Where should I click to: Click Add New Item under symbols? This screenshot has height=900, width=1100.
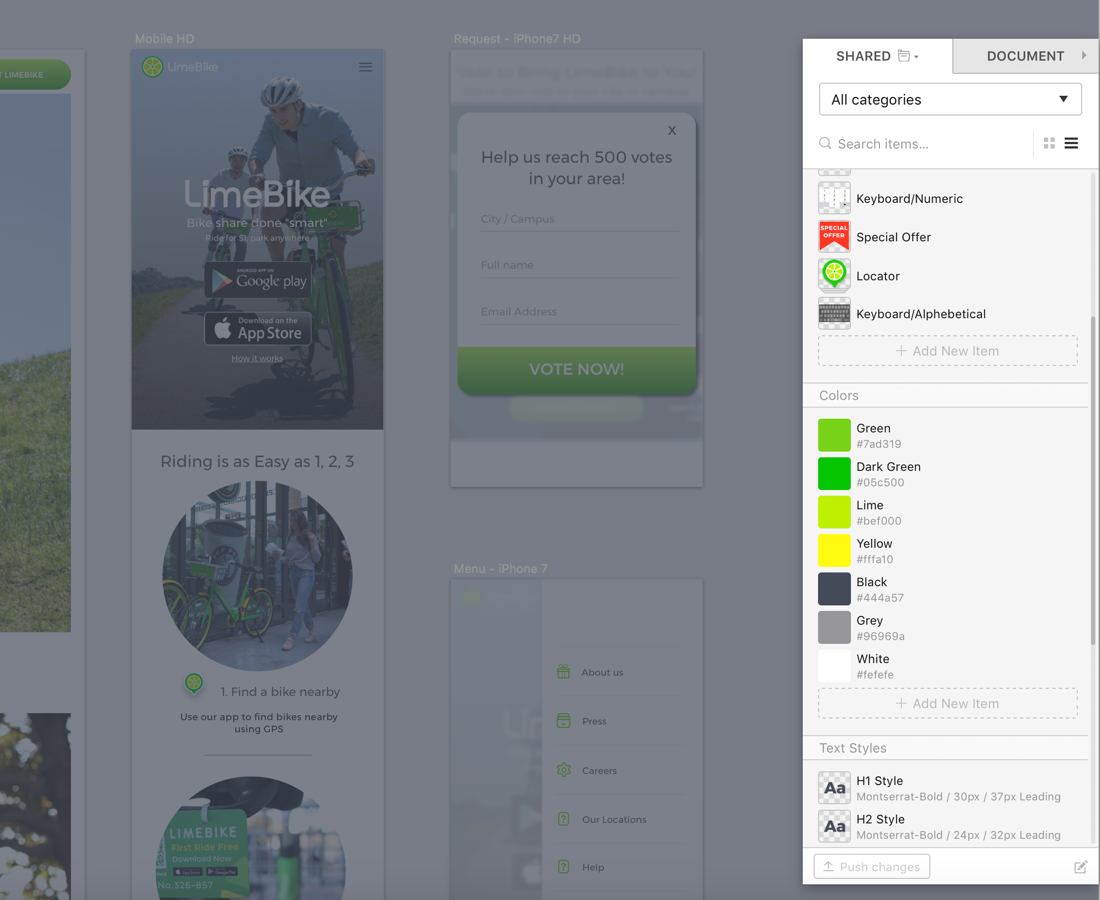948,351
